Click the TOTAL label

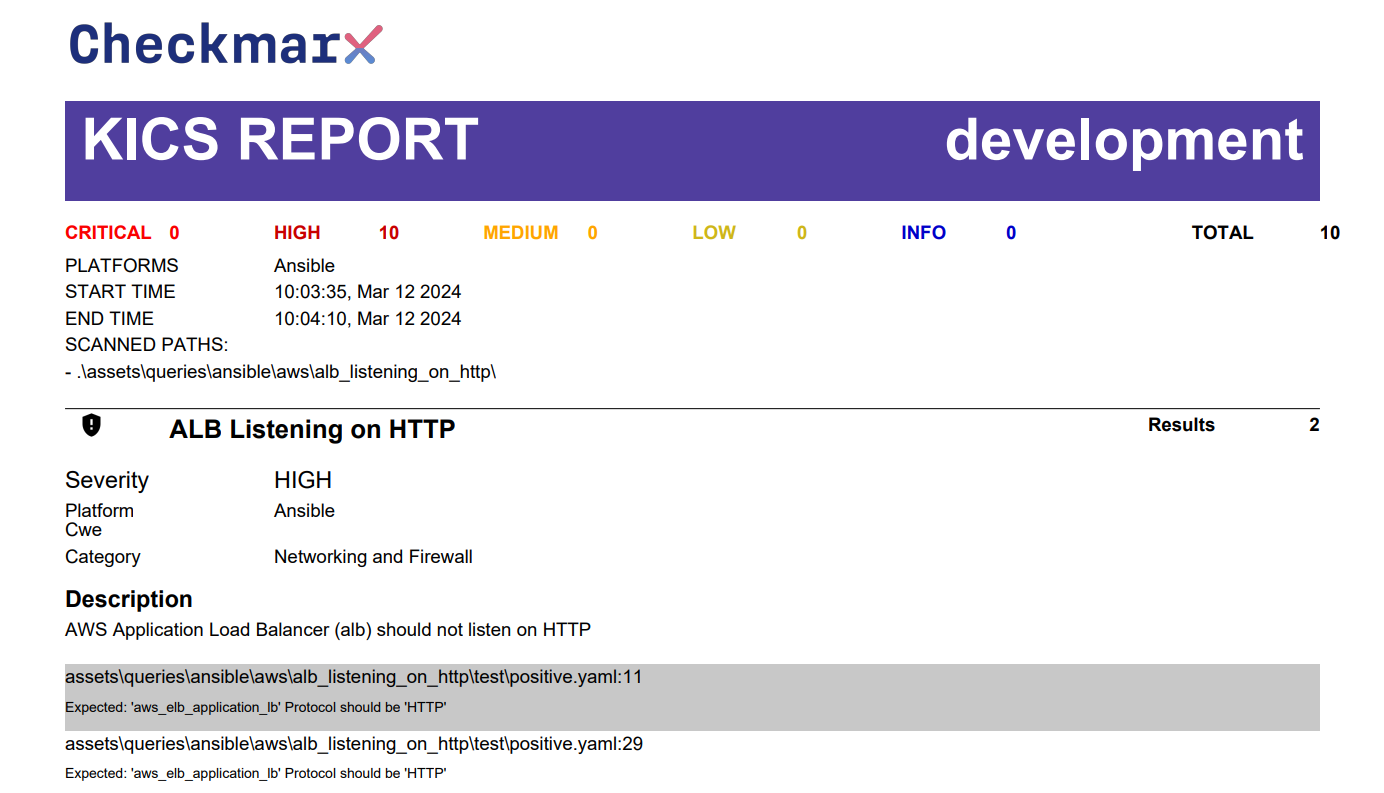(1222, 233)
